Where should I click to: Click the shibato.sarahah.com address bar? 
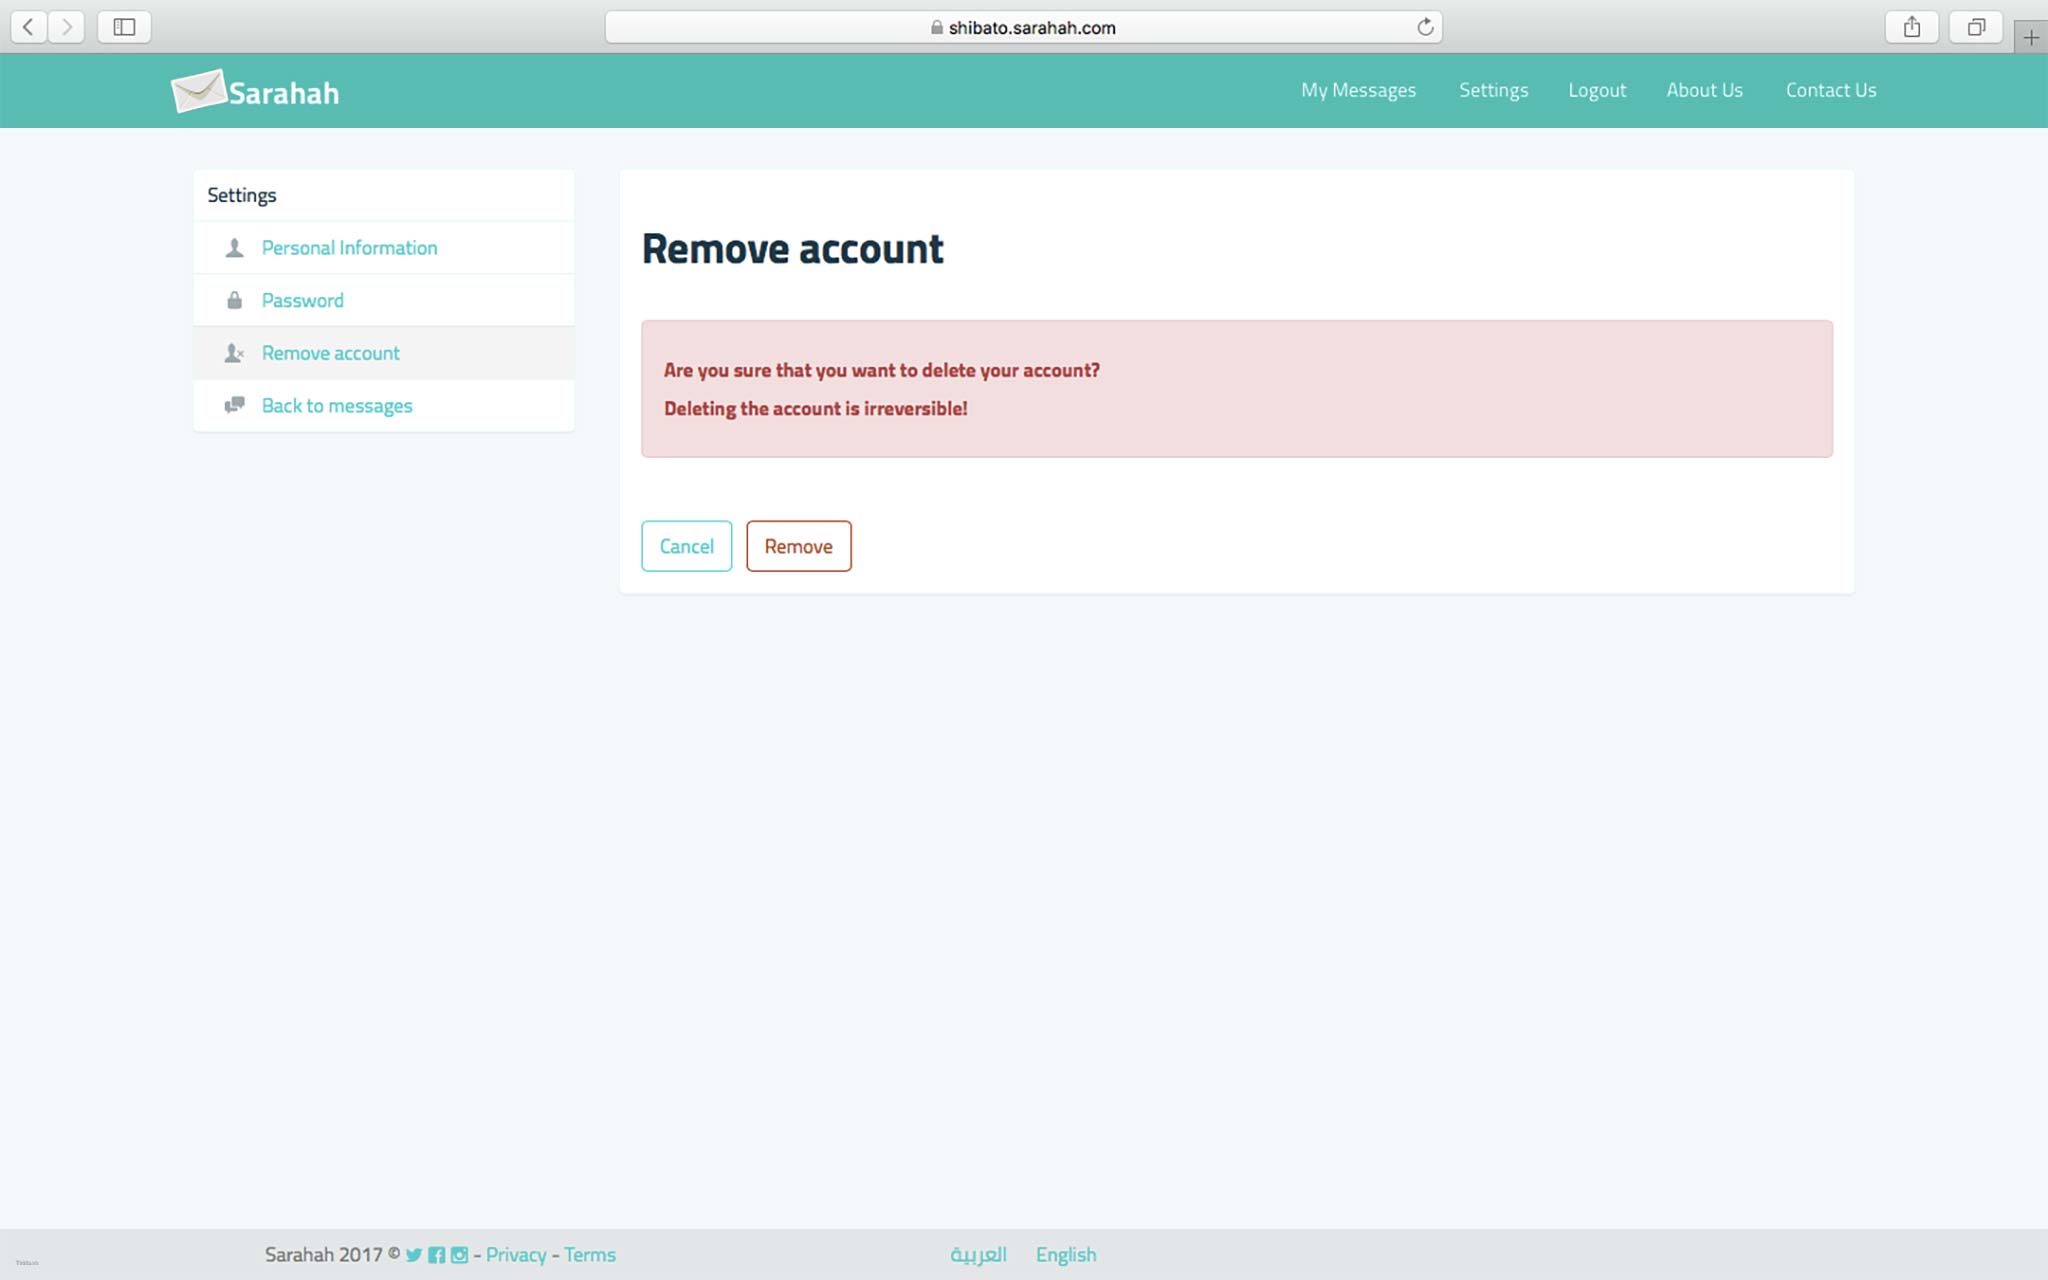tap(1023, 27)
